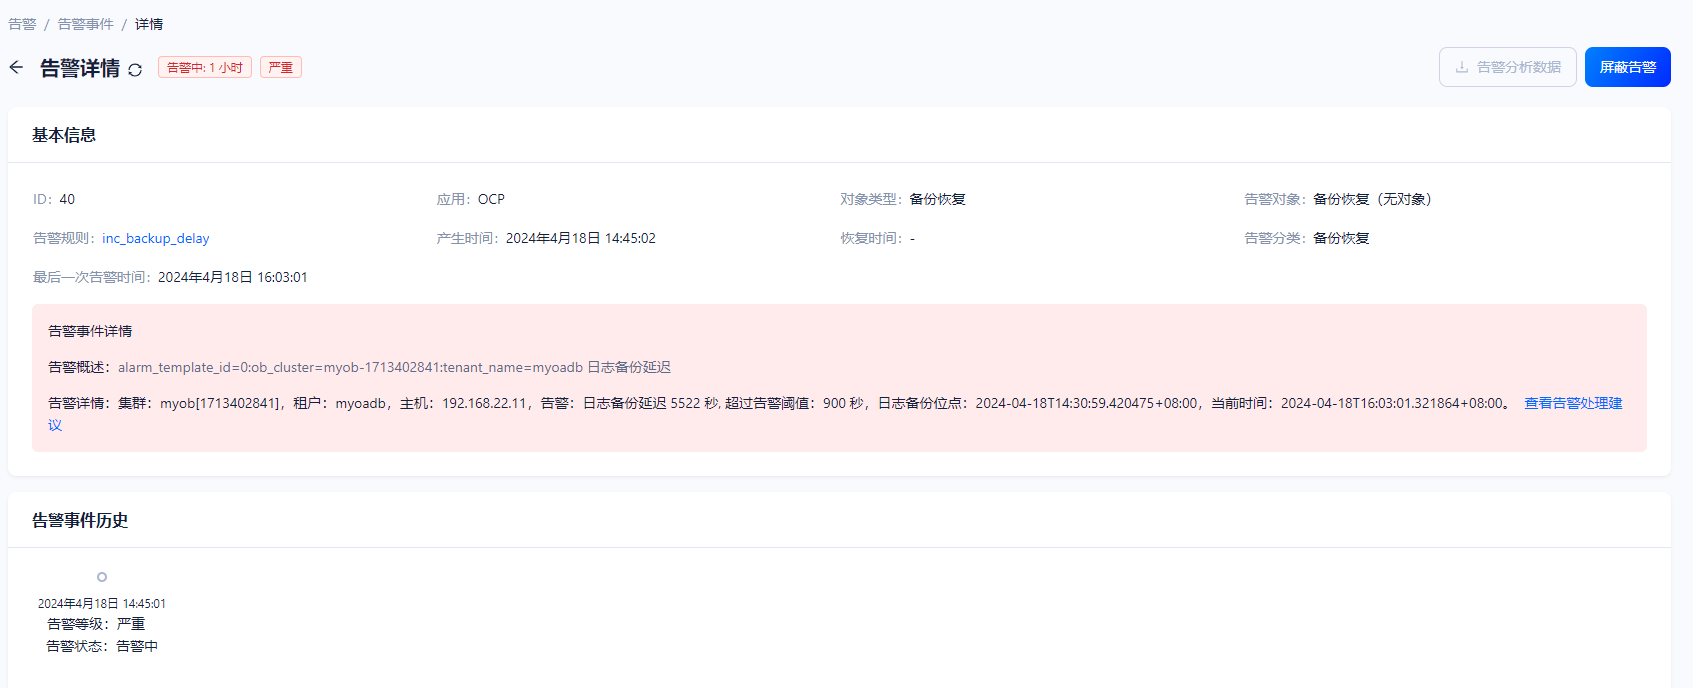Image resolution: width=1693 pixels, height=688 pixels.
Task: Click the 对象类型 value 备份恢复
Action: click(937, 199)
